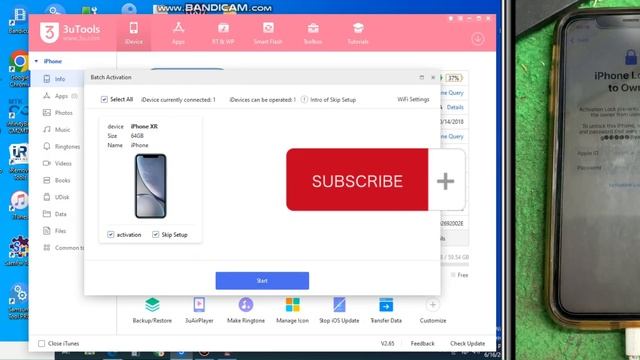Screen dimensions: 640x360
Task: Toggle the Close iTunes checkbox
Action: click(x=42, y=344)
